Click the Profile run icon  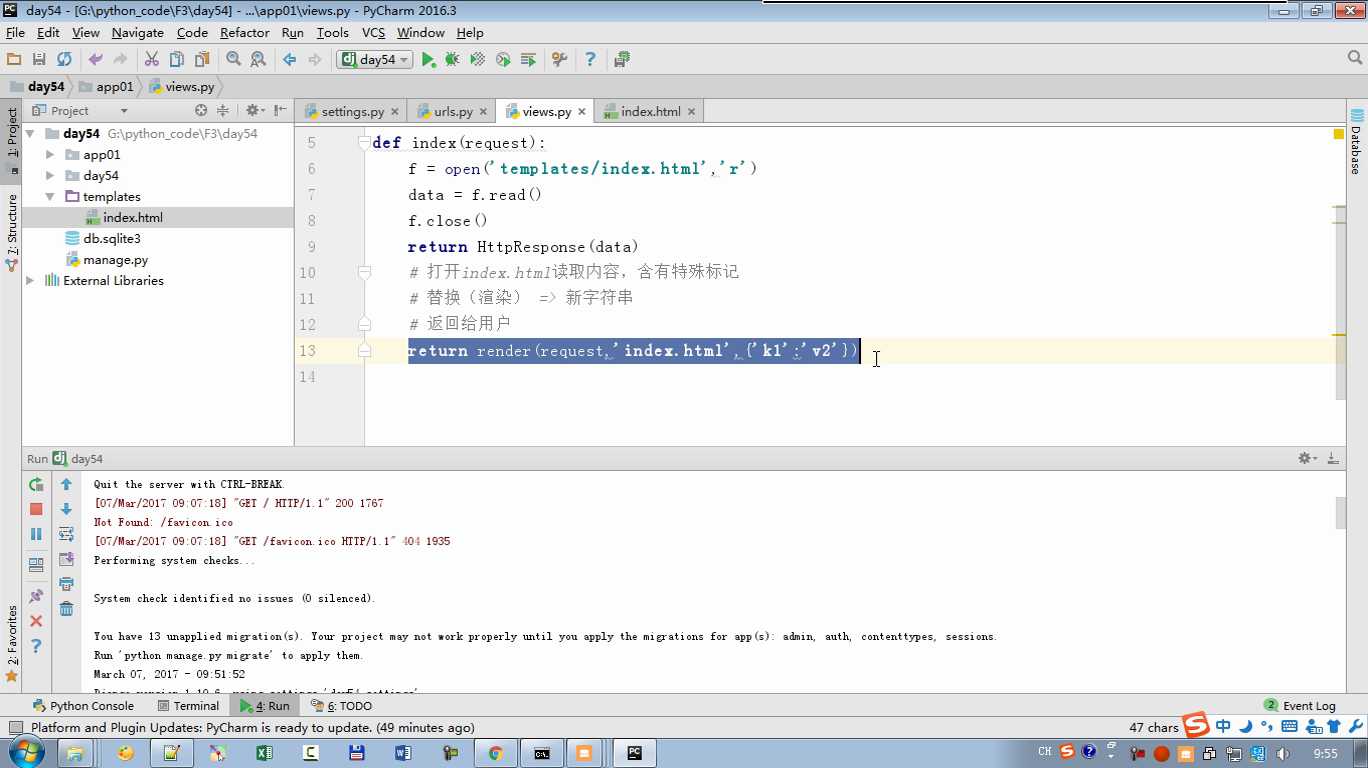point(503,60)
